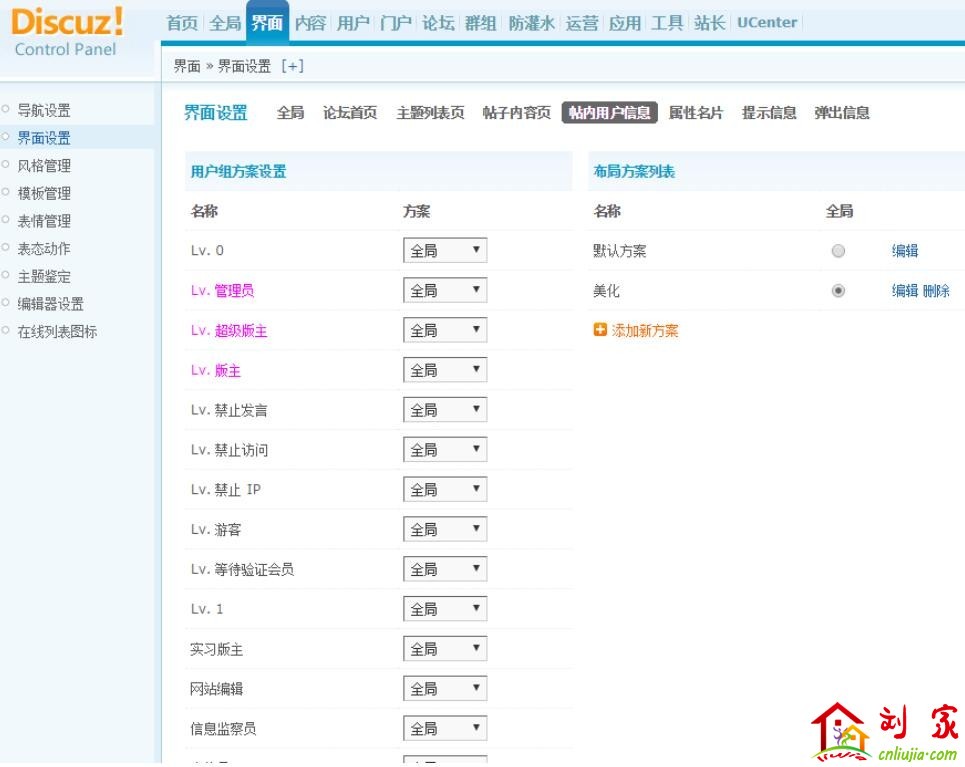Open the Lv. 游客 scheme dropdown
The image size is (965, 767).
(x=445, y=530)
